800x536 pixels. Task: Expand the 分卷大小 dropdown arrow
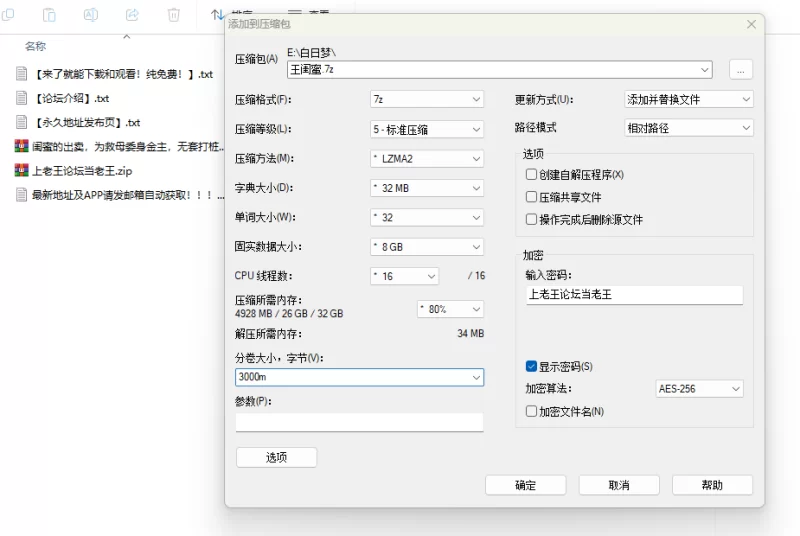[x=476, y=377]
